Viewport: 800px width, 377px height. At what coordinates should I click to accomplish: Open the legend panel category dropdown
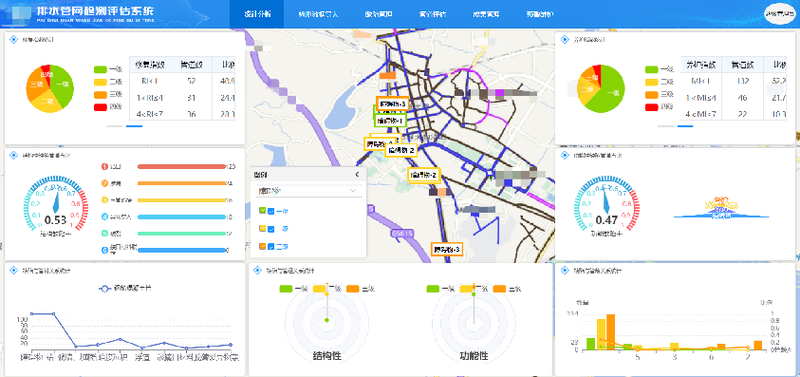tap(308, 191)
